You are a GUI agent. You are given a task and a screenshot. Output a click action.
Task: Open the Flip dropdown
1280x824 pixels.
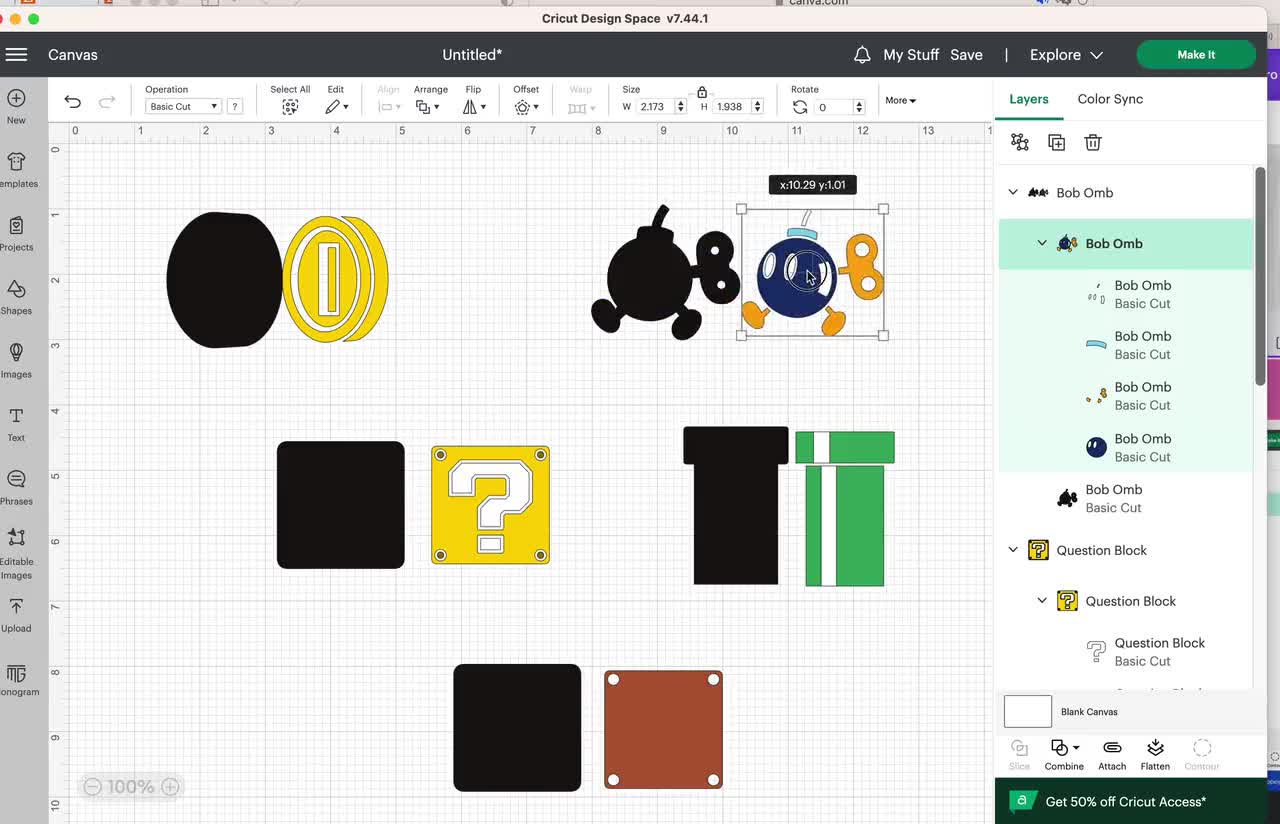coord(474,107)
